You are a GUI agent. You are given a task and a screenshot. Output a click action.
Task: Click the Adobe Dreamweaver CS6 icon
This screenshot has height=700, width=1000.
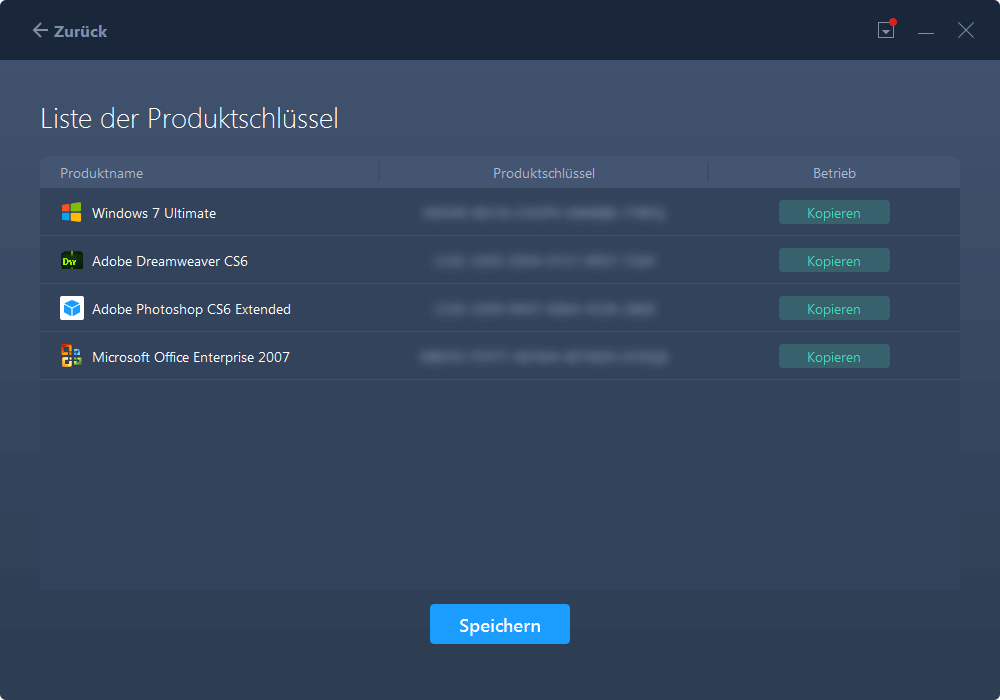[71, 260]
